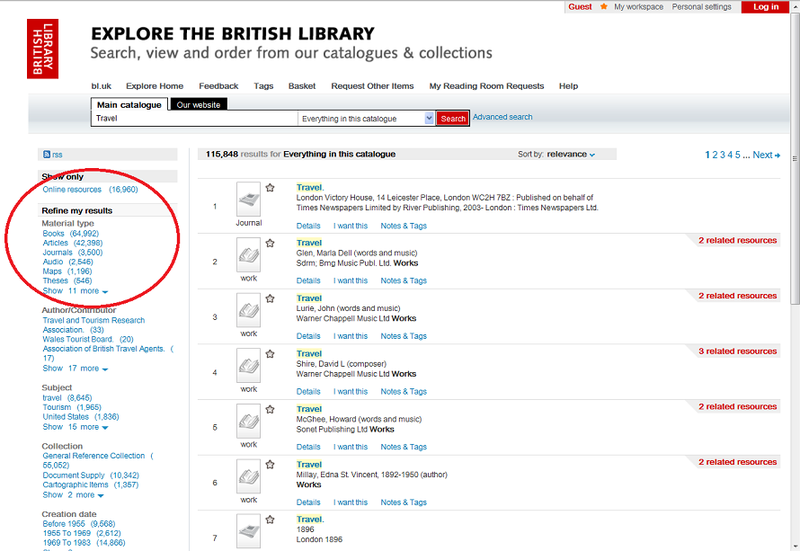Open work thumbnail for Glen, Marla Dell
Screen dimensions: 800x551
248,255
